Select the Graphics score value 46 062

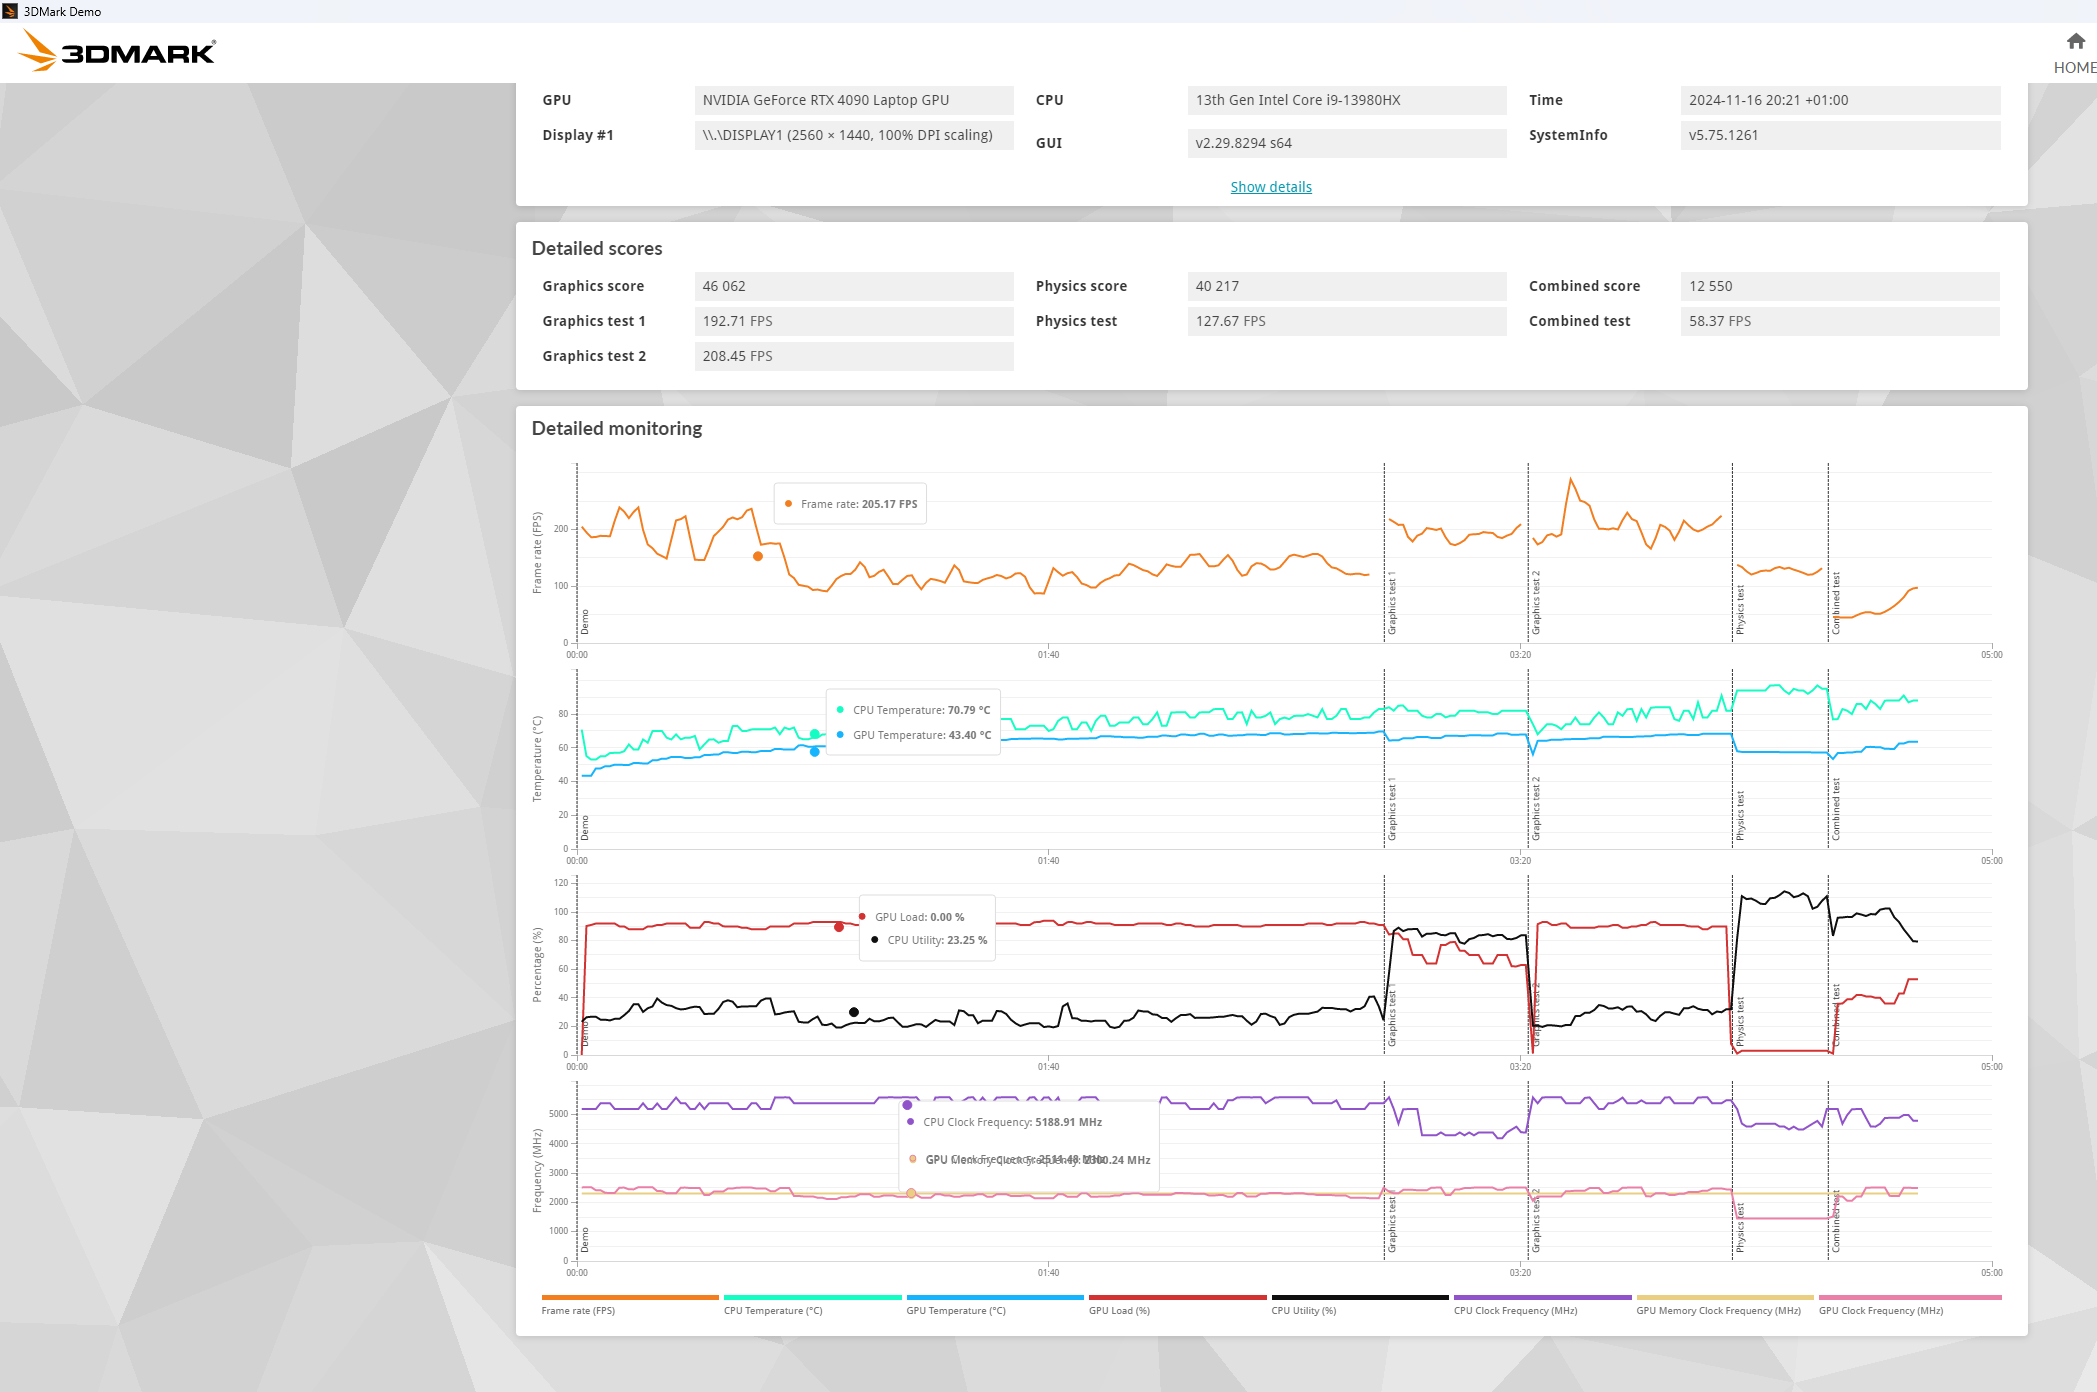(x=854, y=286)
